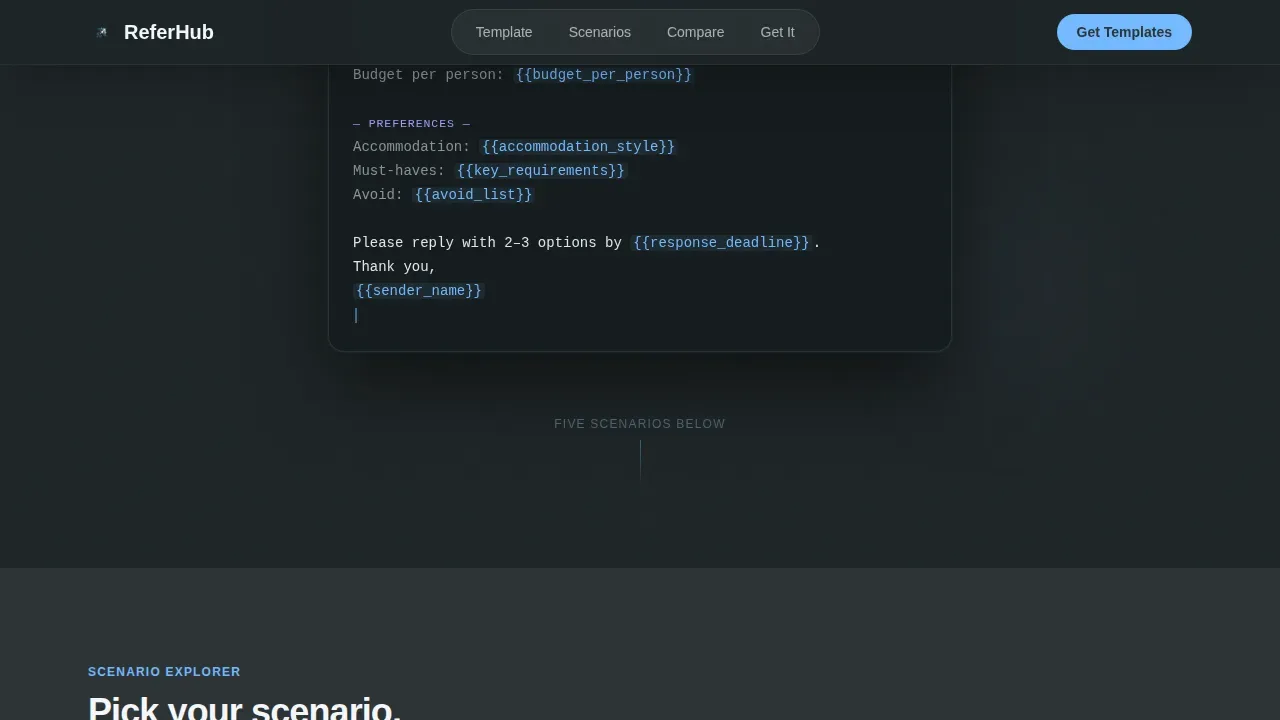Screen dimensions: 1280x720
Task: Click the scroll indicator line below label
Action: tap(640, 459)
